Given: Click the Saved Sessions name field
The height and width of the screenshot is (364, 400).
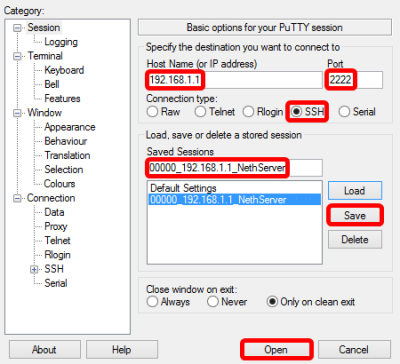Looking at the screenshot, I should 234,168.
